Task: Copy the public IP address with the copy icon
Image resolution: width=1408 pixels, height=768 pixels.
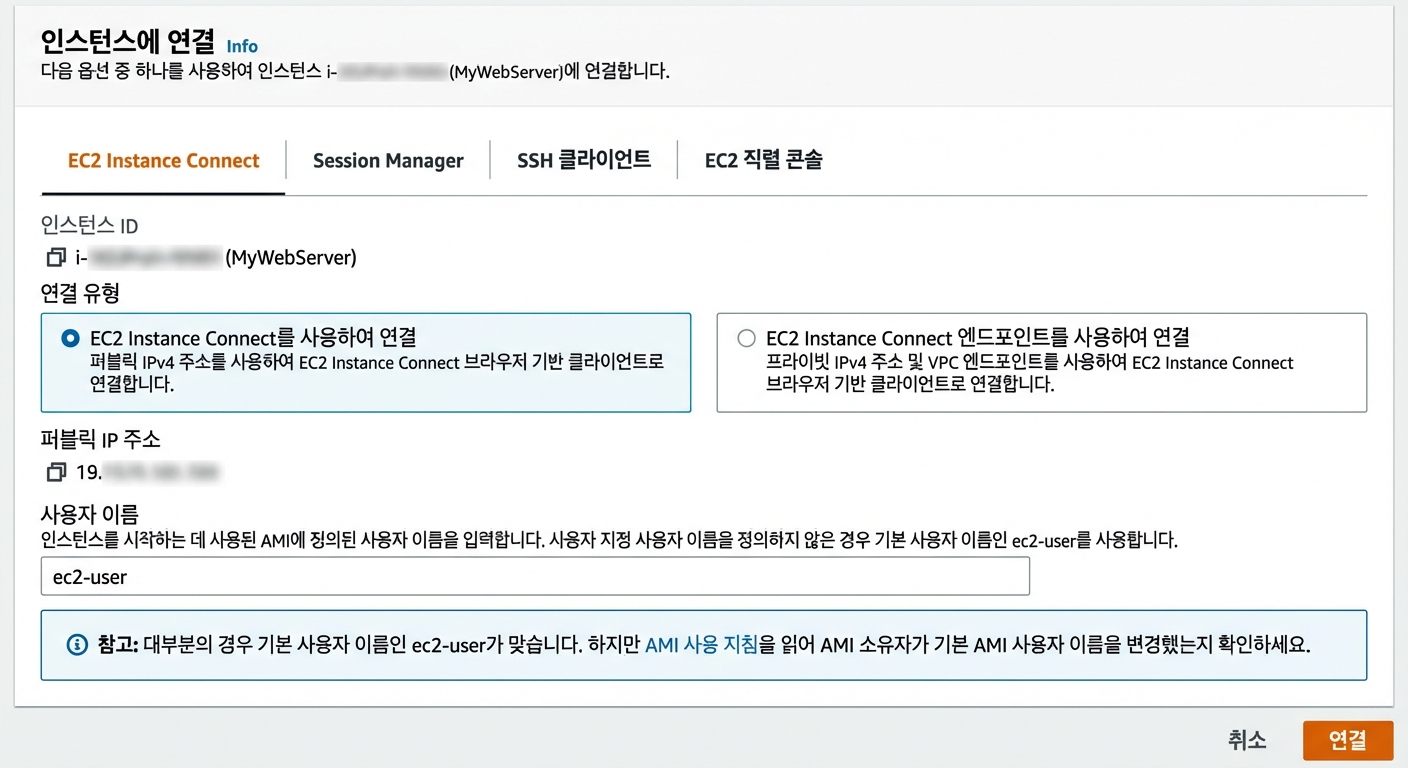Action: point(56,472)
